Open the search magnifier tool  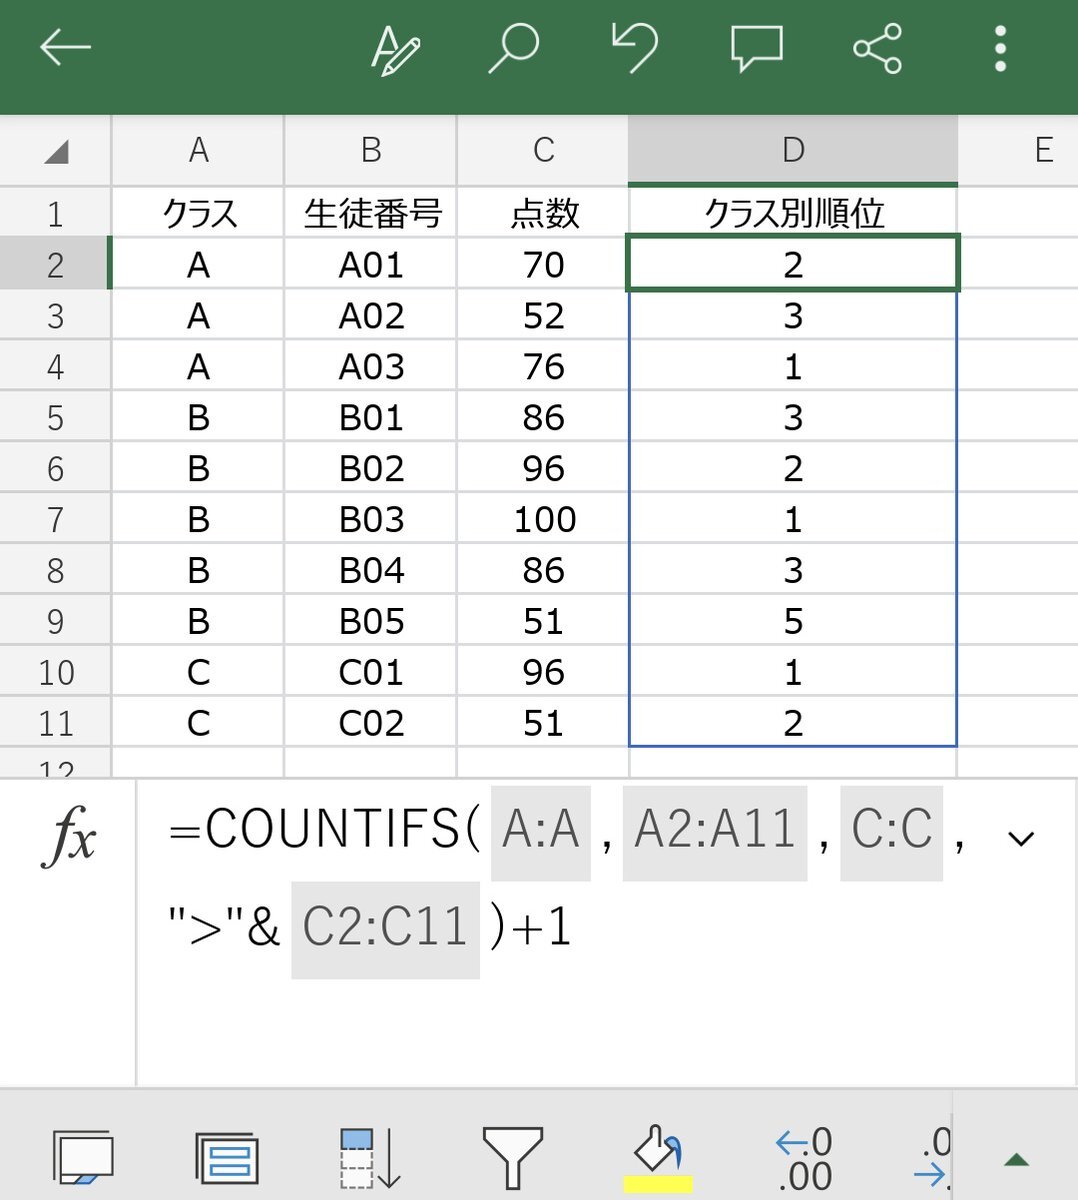(514, 48)
